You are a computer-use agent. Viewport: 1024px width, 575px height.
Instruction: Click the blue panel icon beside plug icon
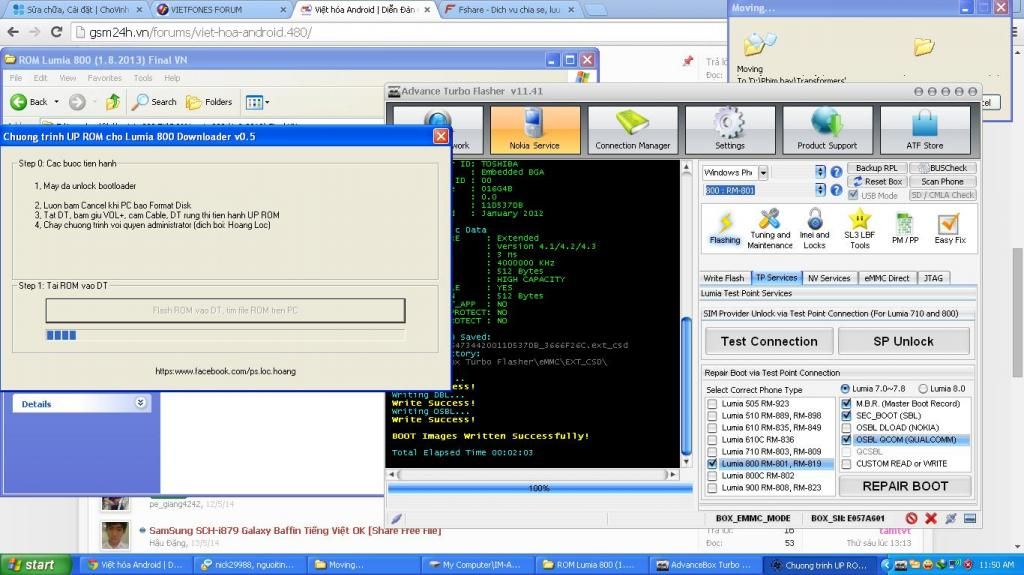point(970,518)
